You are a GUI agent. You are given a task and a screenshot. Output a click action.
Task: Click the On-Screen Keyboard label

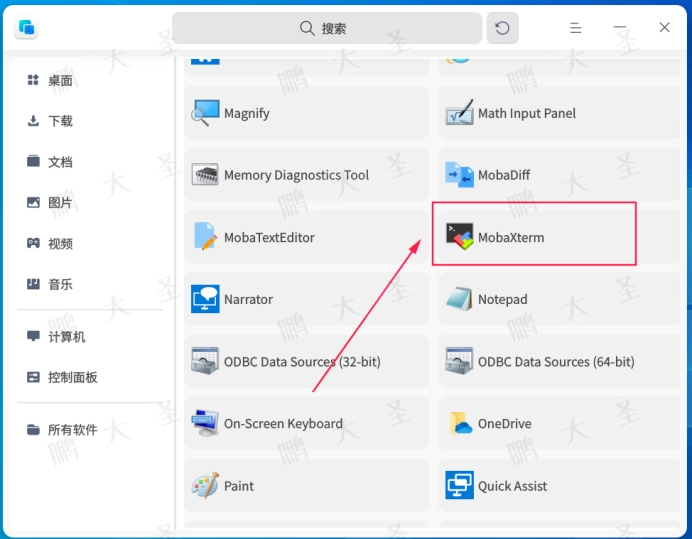coord(283,424)
